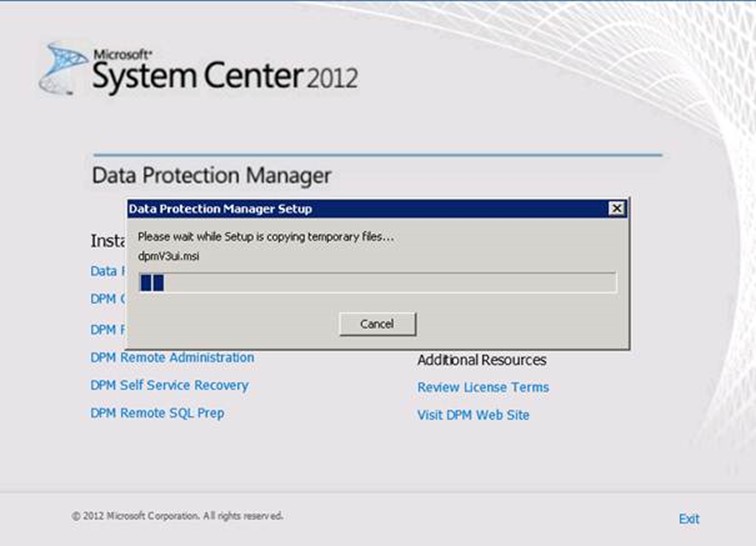Screen dimensions: 756x546
Task: Cancel the temporary file copying
Action: (377, 324)
